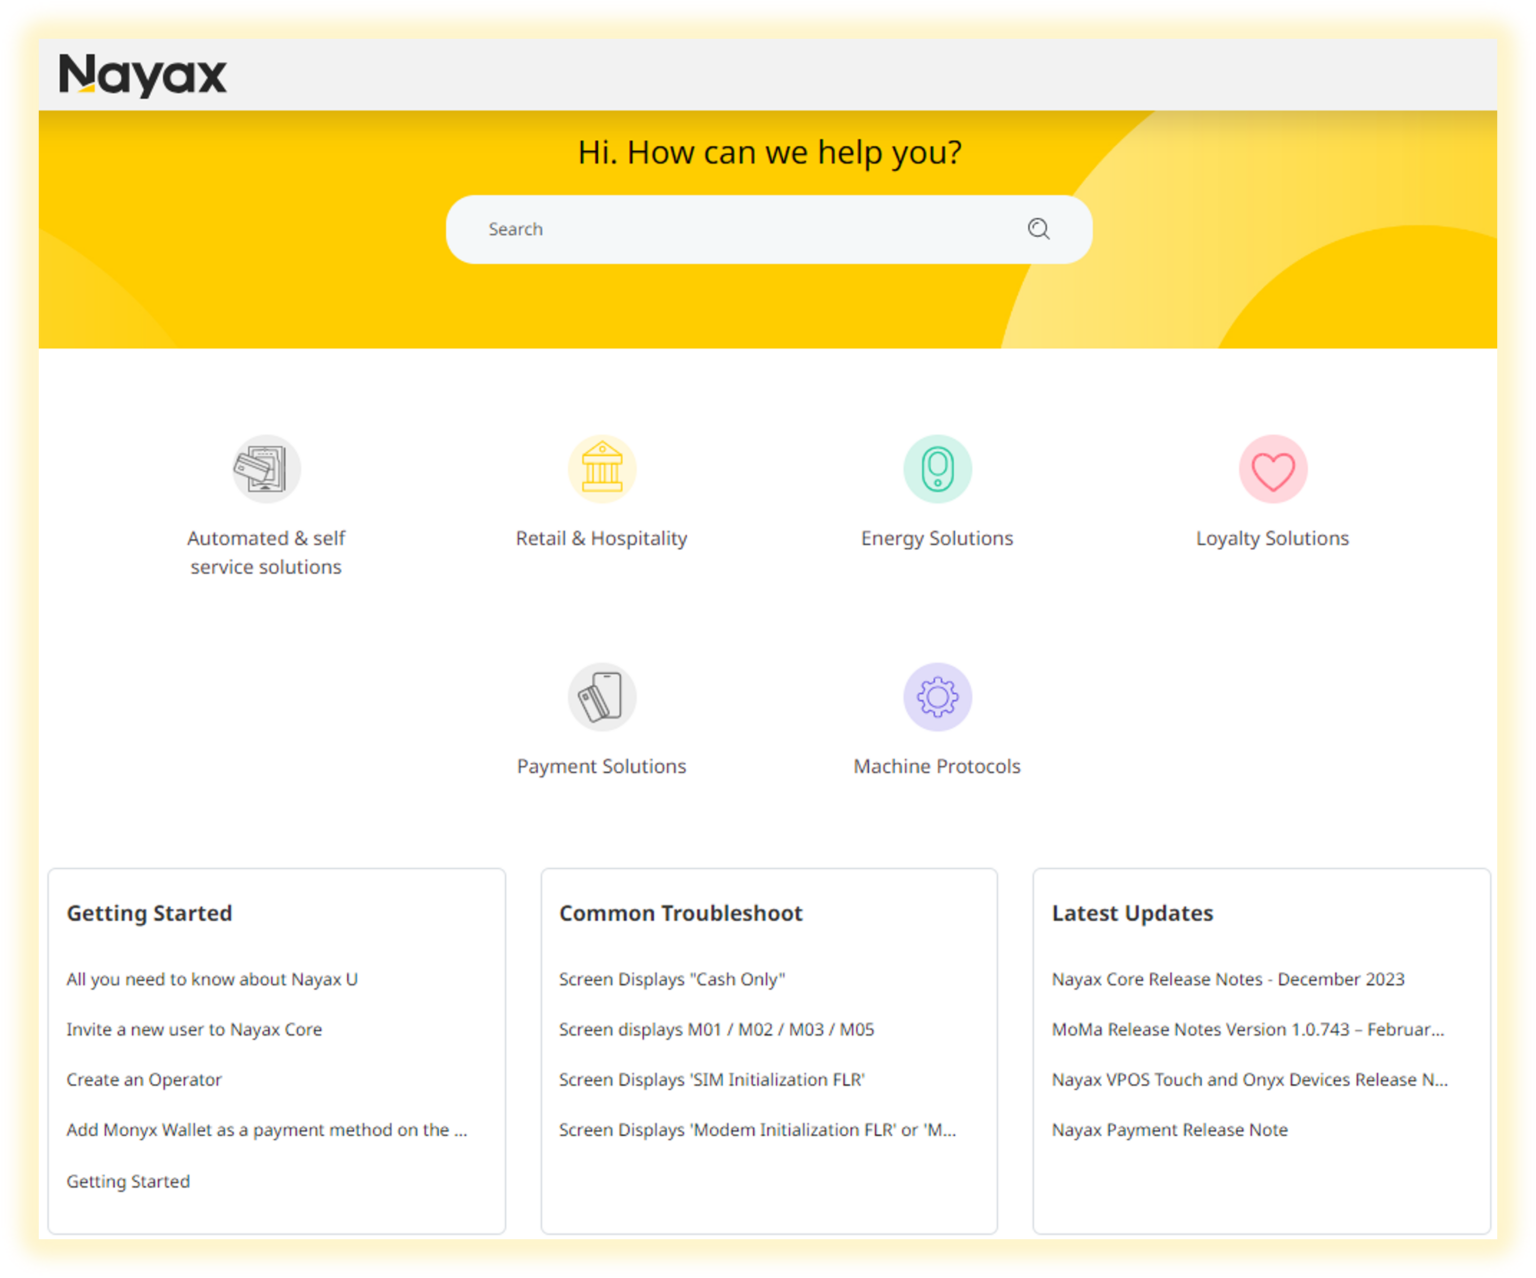
Task: Click inside the Search field
Action: tap(700, 229)
